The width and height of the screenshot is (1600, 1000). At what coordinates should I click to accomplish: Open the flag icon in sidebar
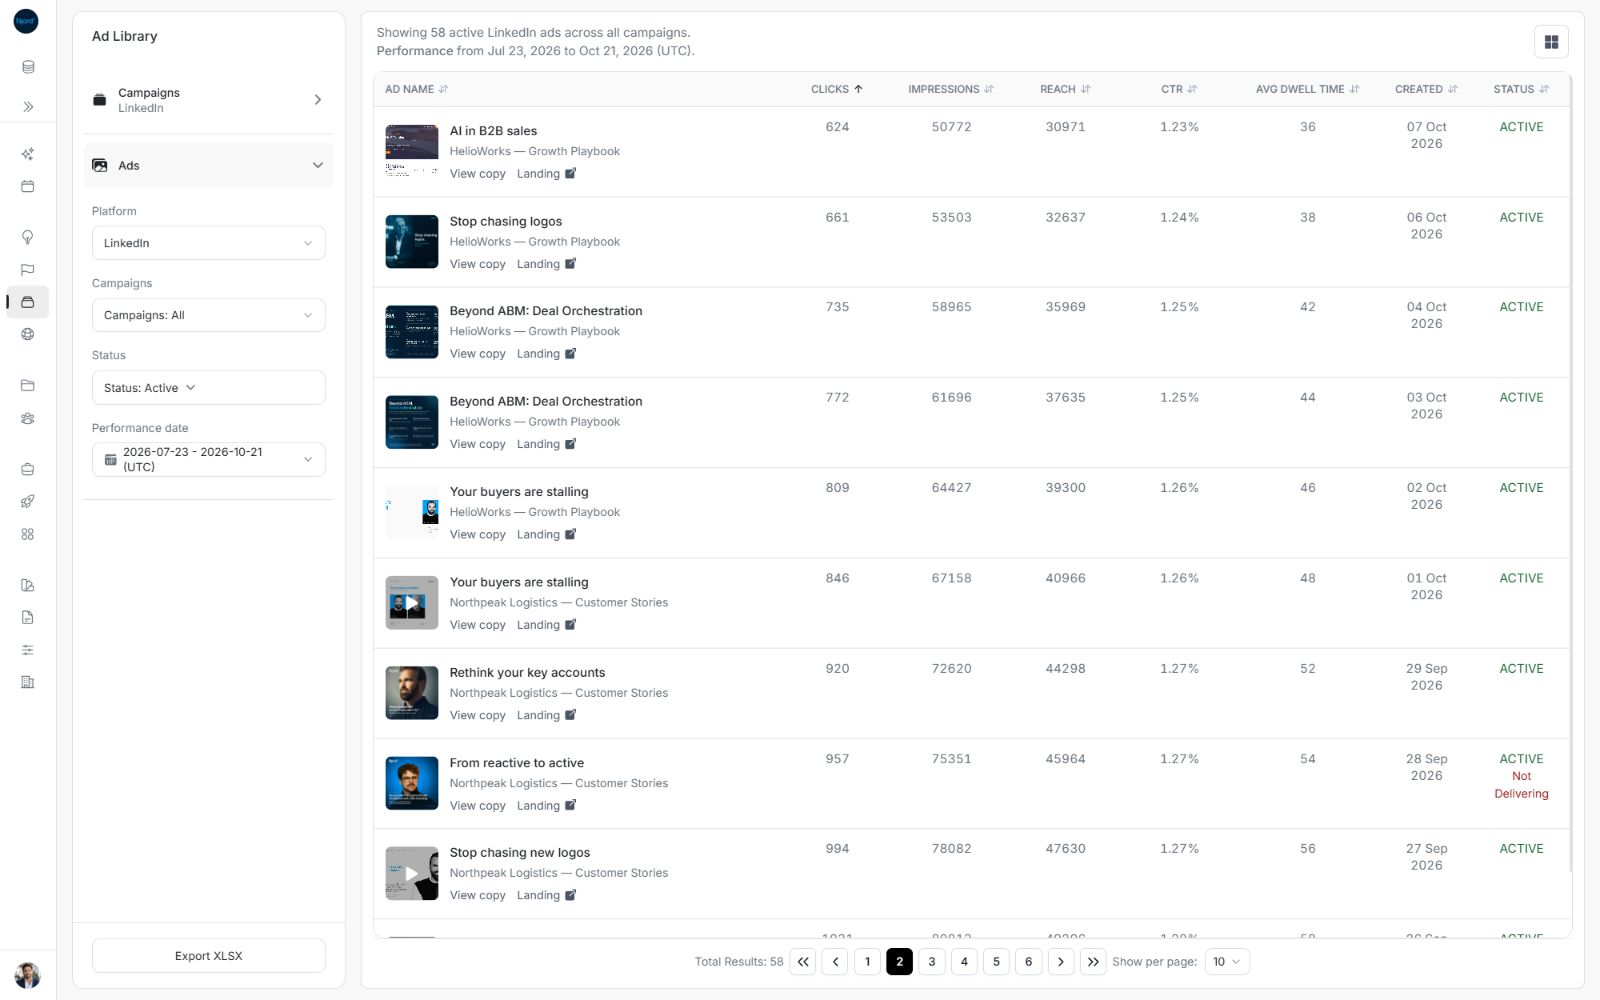coord(28,270)
